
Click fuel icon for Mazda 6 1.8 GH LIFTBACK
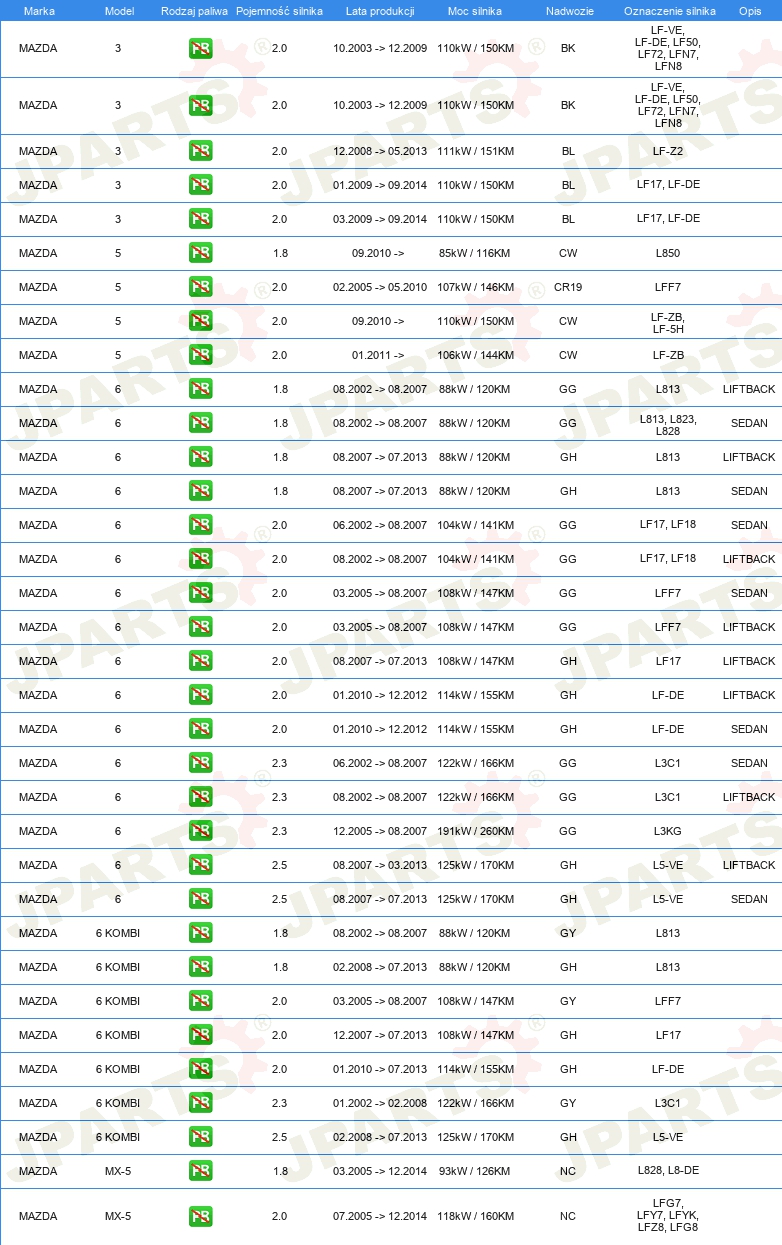click(200, 457)
